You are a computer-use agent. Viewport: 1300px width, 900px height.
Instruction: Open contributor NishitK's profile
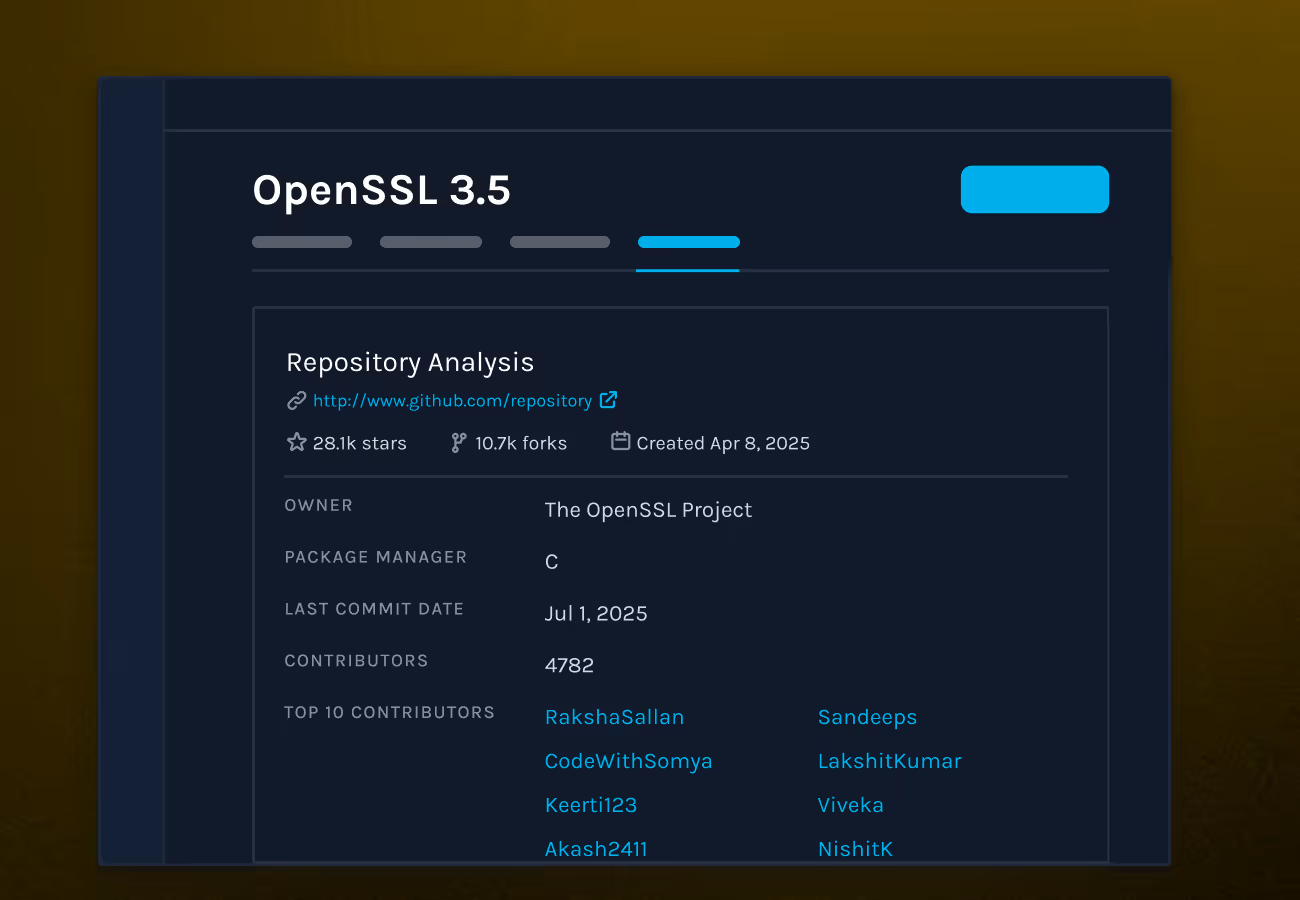click(x=855, y=849)
